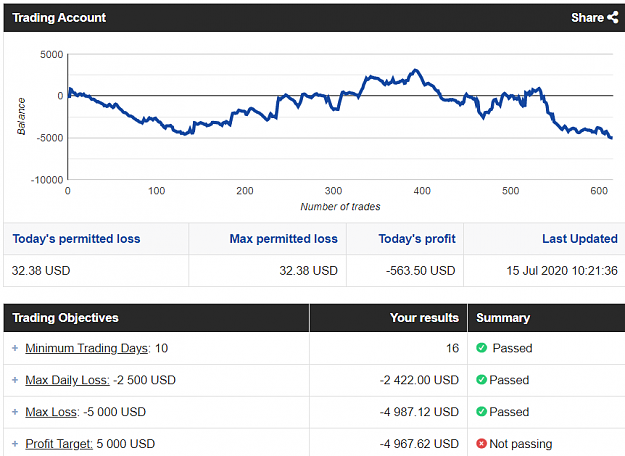The image size is (625, 456).
Task: Open the Profit Target link
Action: pyautogui.click(x=59, y=444)
